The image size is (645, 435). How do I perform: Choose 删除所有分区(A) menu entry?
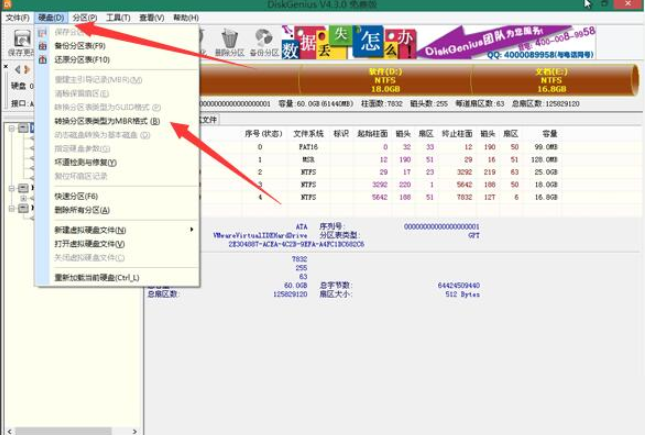point(117,210)
